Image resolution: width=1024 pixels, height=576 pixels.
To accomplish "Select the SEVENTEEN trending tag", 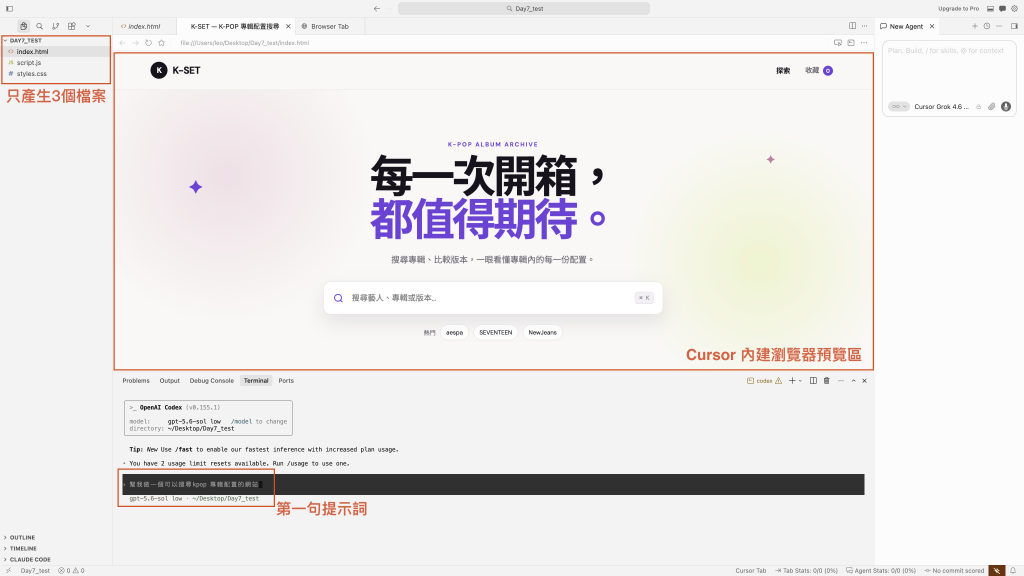I will 496,332.
